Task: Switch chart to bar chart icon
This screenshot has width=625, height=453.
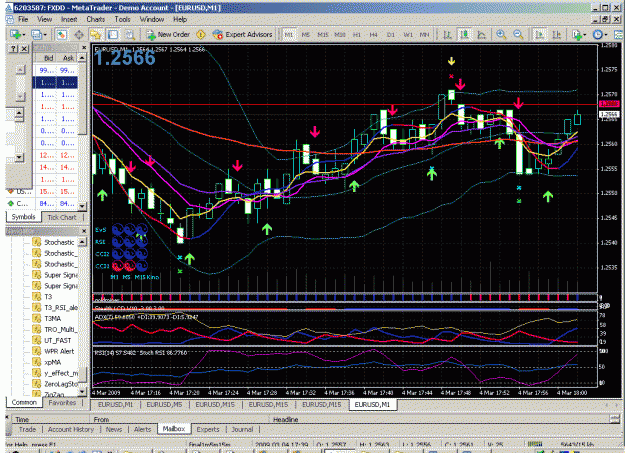Action: pos(447,35)
